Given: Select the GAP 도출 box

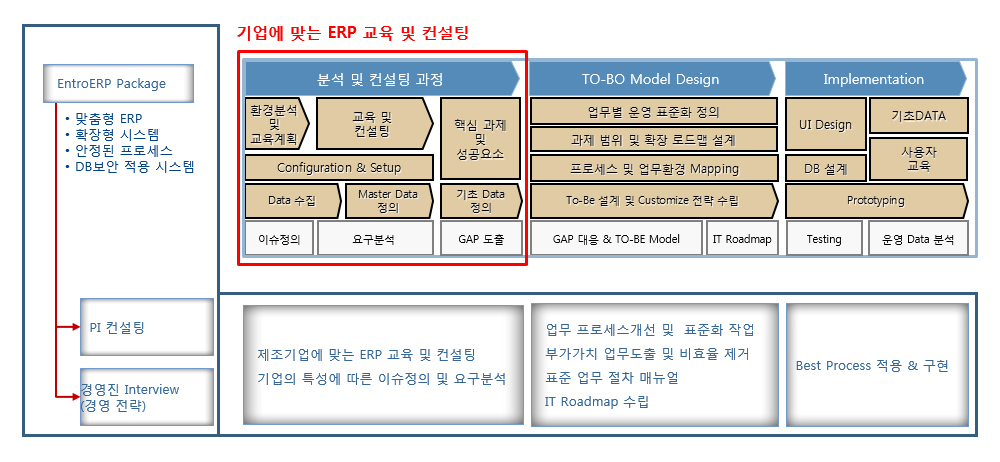Looking at the screenshot, I should (x=481, y=239).
